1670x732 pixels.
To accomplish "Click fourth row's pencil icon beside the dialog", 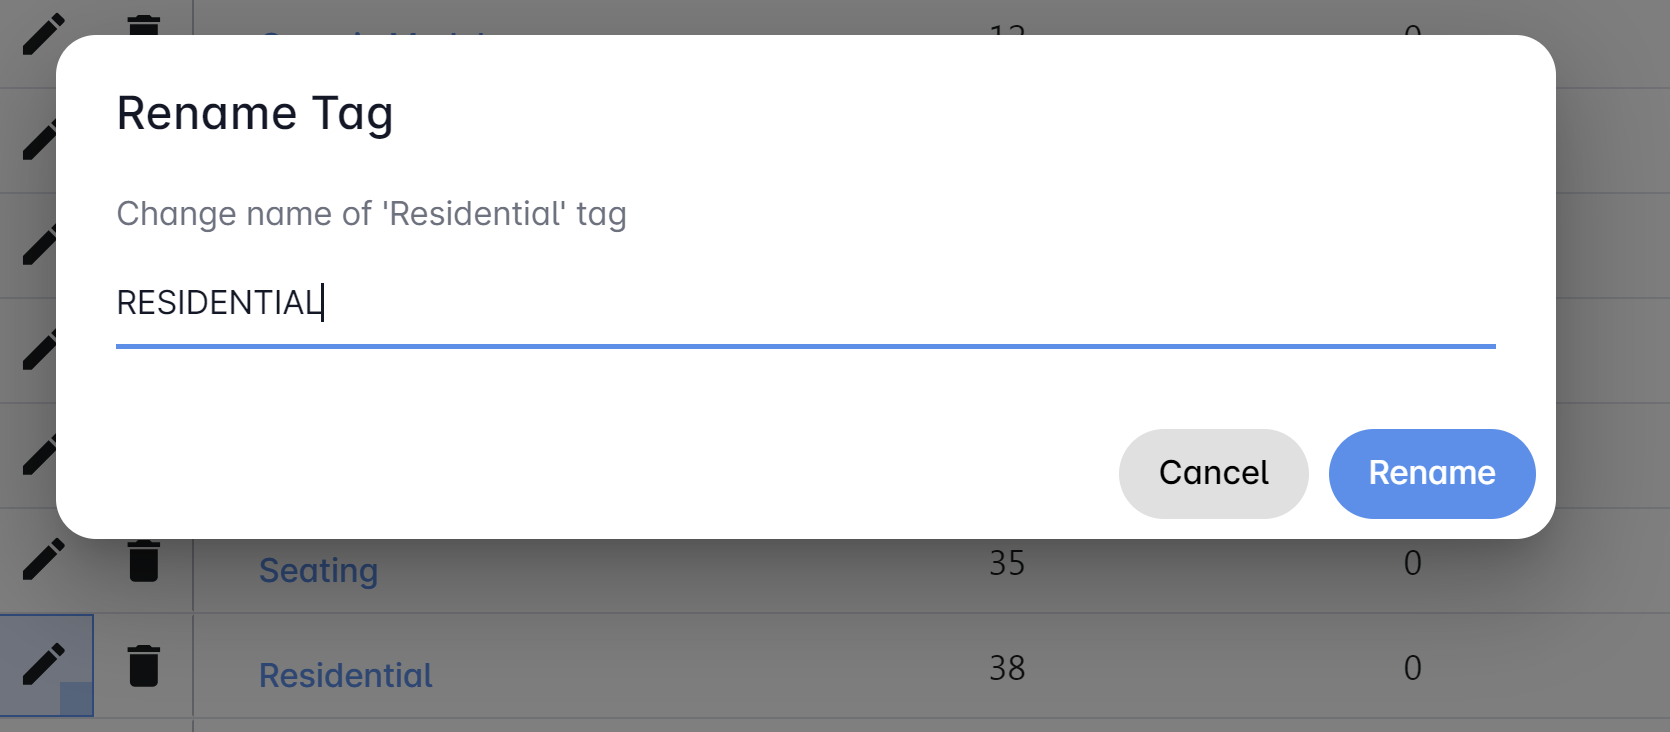I will click(36, 351).
